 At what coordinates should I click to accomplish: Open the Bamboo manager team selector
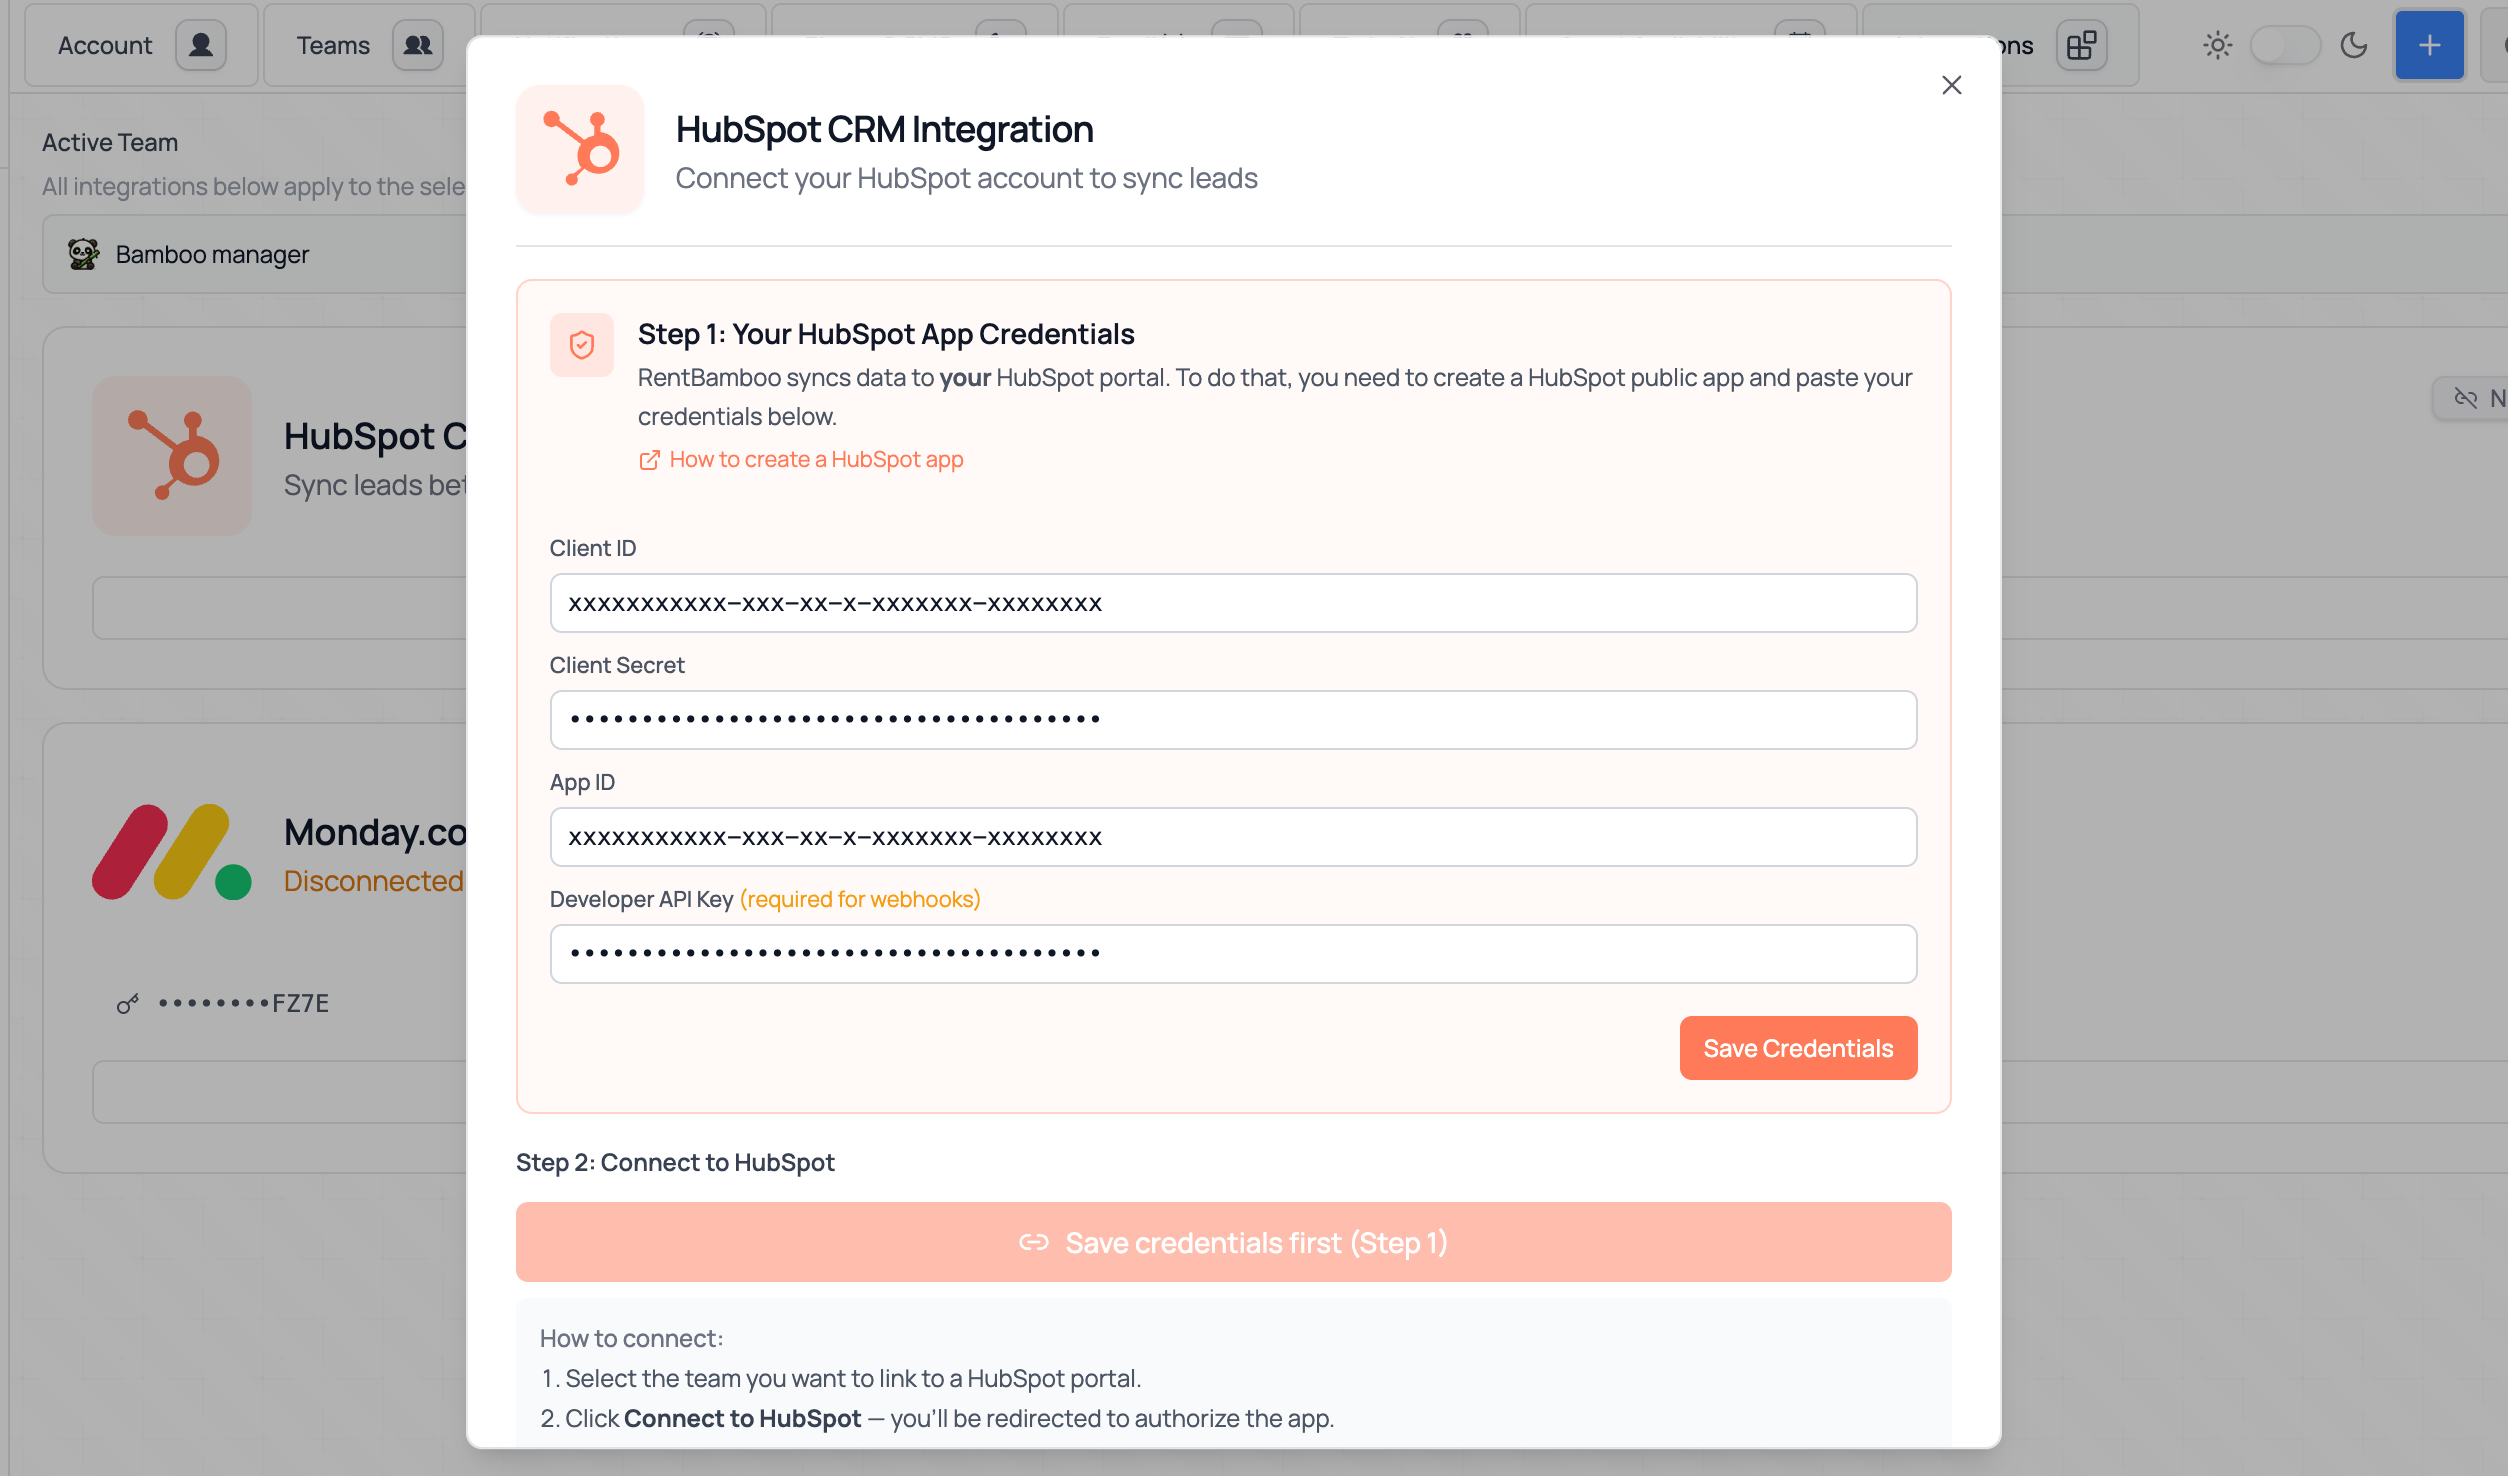pyautogui.click(x=255, y=254)
